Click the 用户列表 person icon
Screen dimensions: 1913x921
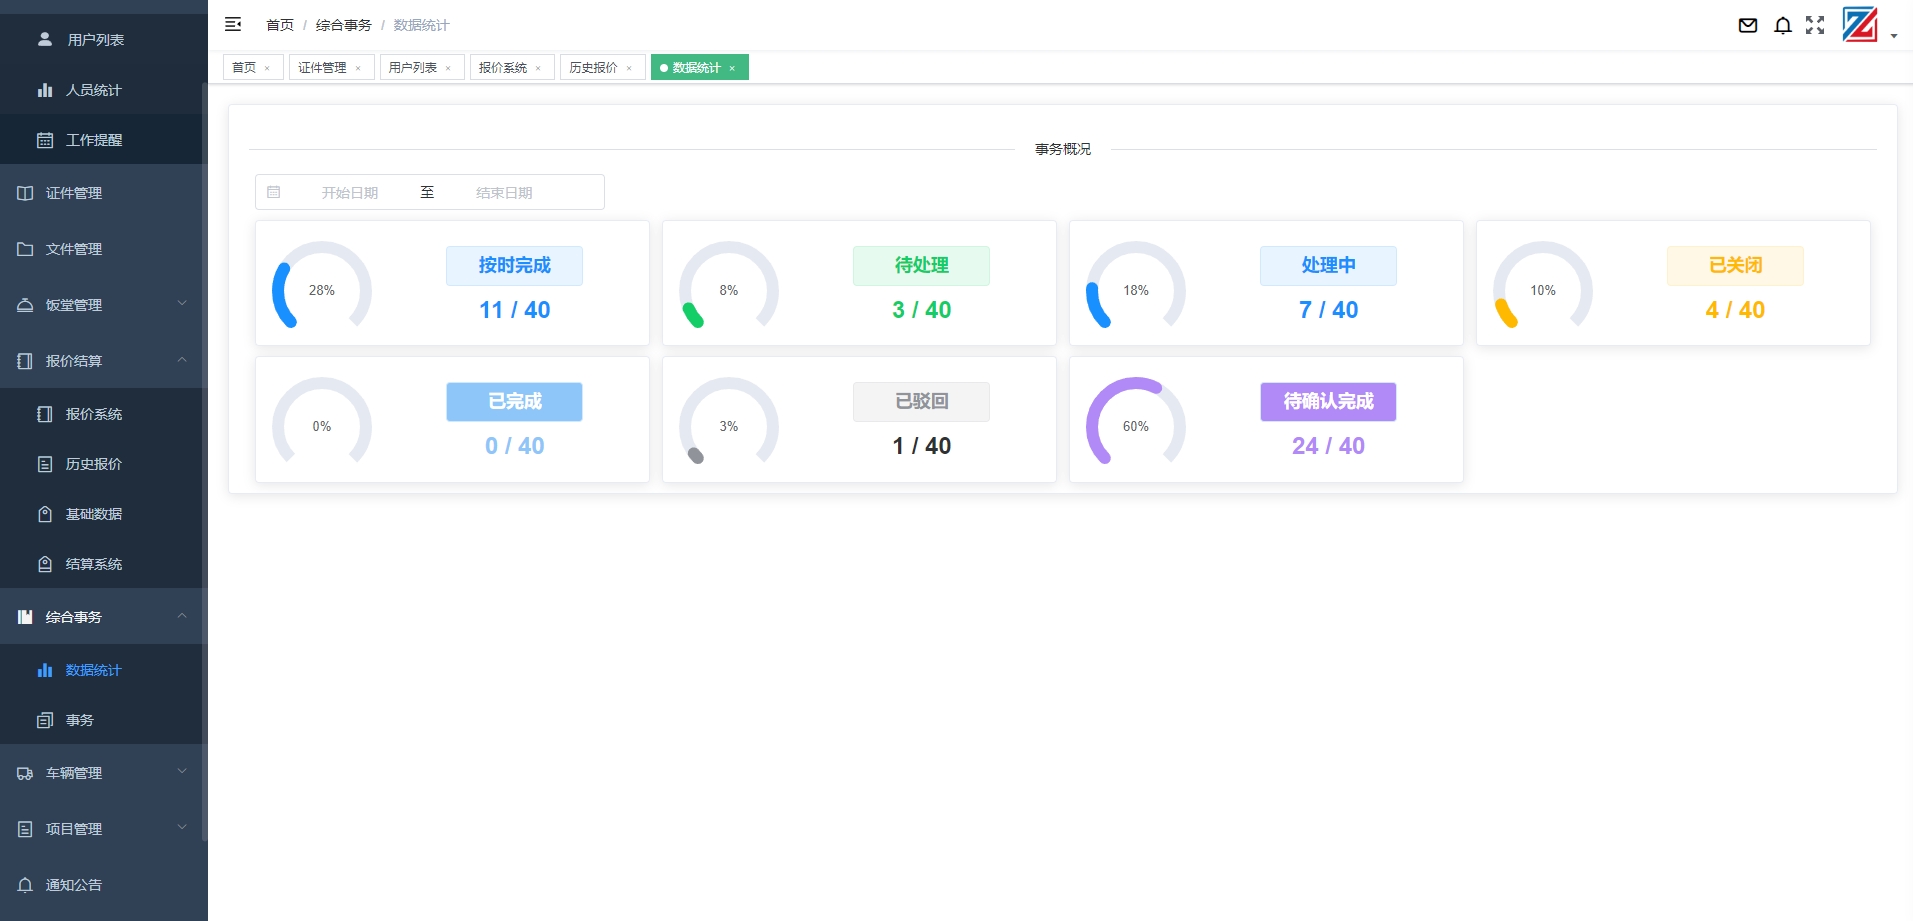pos(45,39)
